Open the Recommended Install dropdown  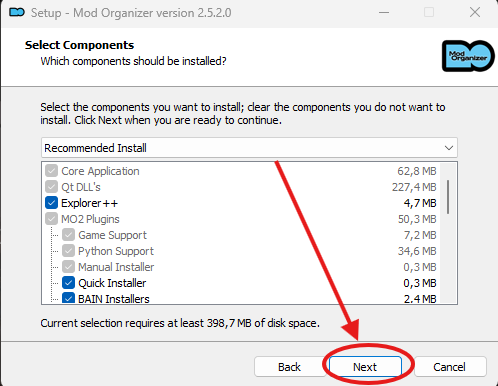pos(249,148)
